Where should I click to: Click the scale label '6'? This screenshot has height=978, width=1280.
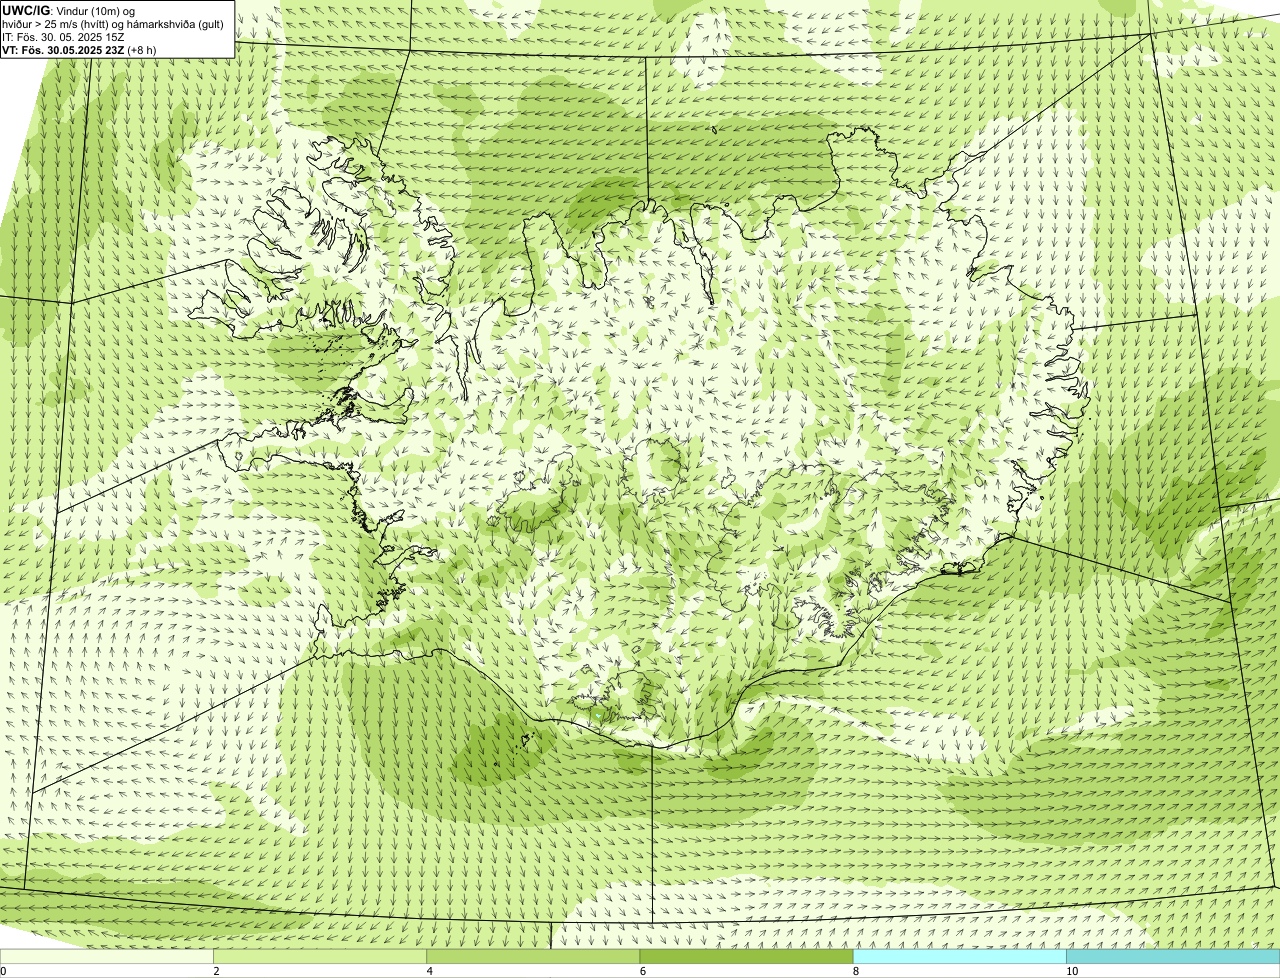coord(643,971)
